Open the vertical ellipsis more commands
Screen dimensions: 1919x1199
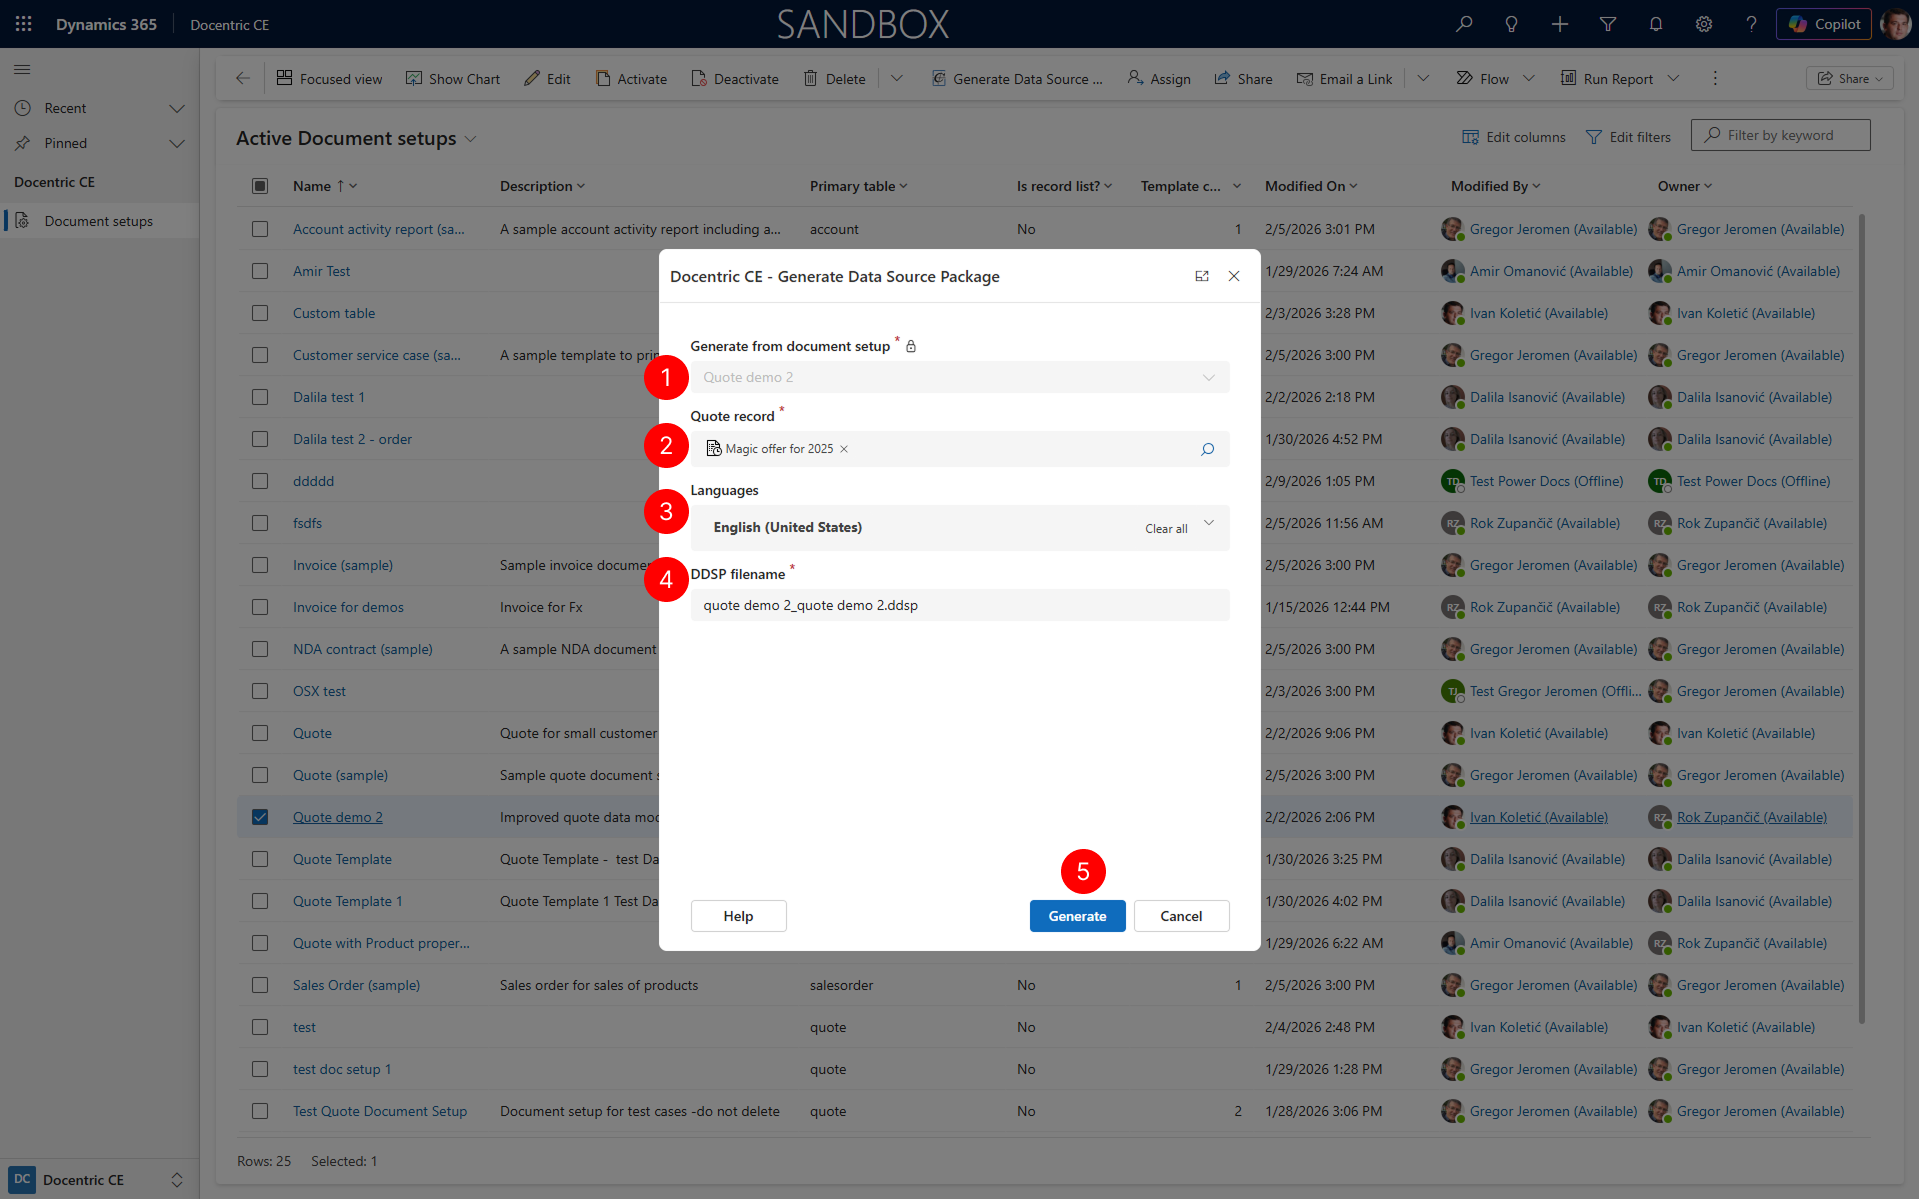1715,78
